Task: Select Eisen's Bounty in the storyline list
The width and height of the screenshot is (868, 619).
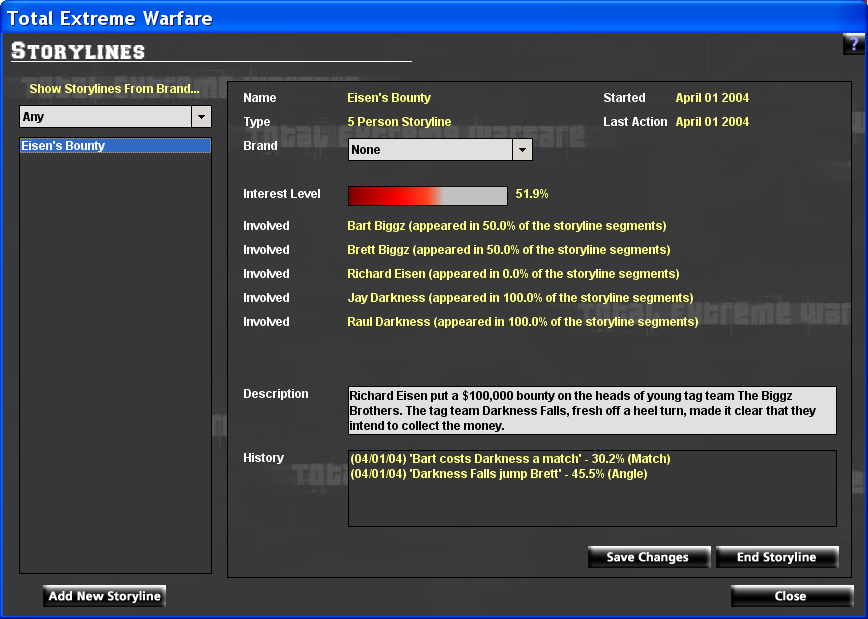Action: click(x=115, y=146)
